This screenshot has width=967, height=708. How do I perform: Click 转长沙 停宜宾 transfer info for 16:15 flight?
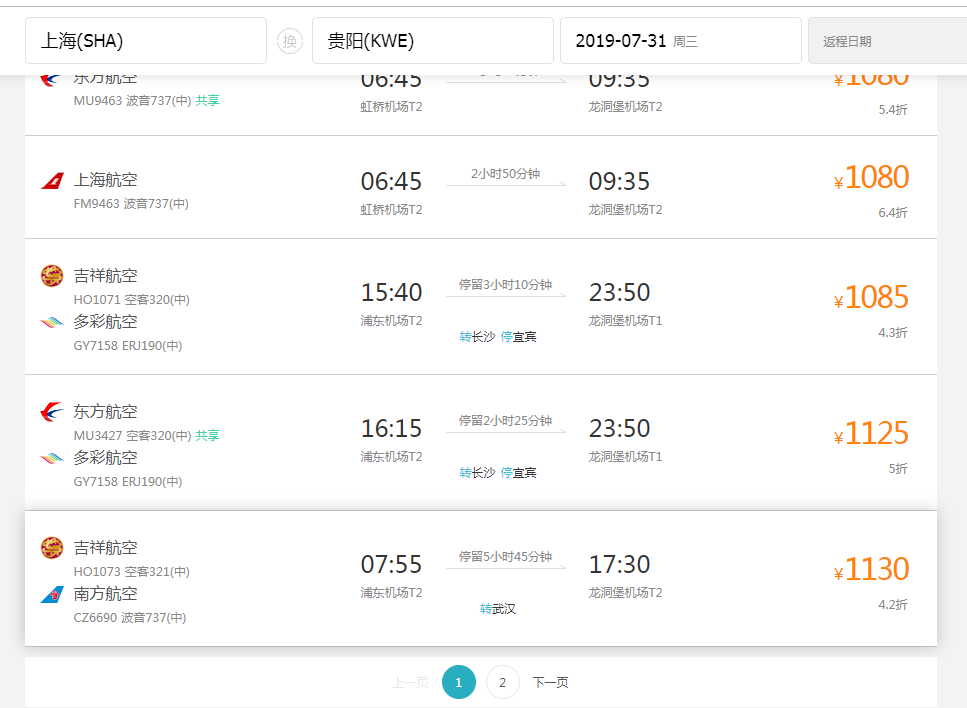tap(498, 473)
